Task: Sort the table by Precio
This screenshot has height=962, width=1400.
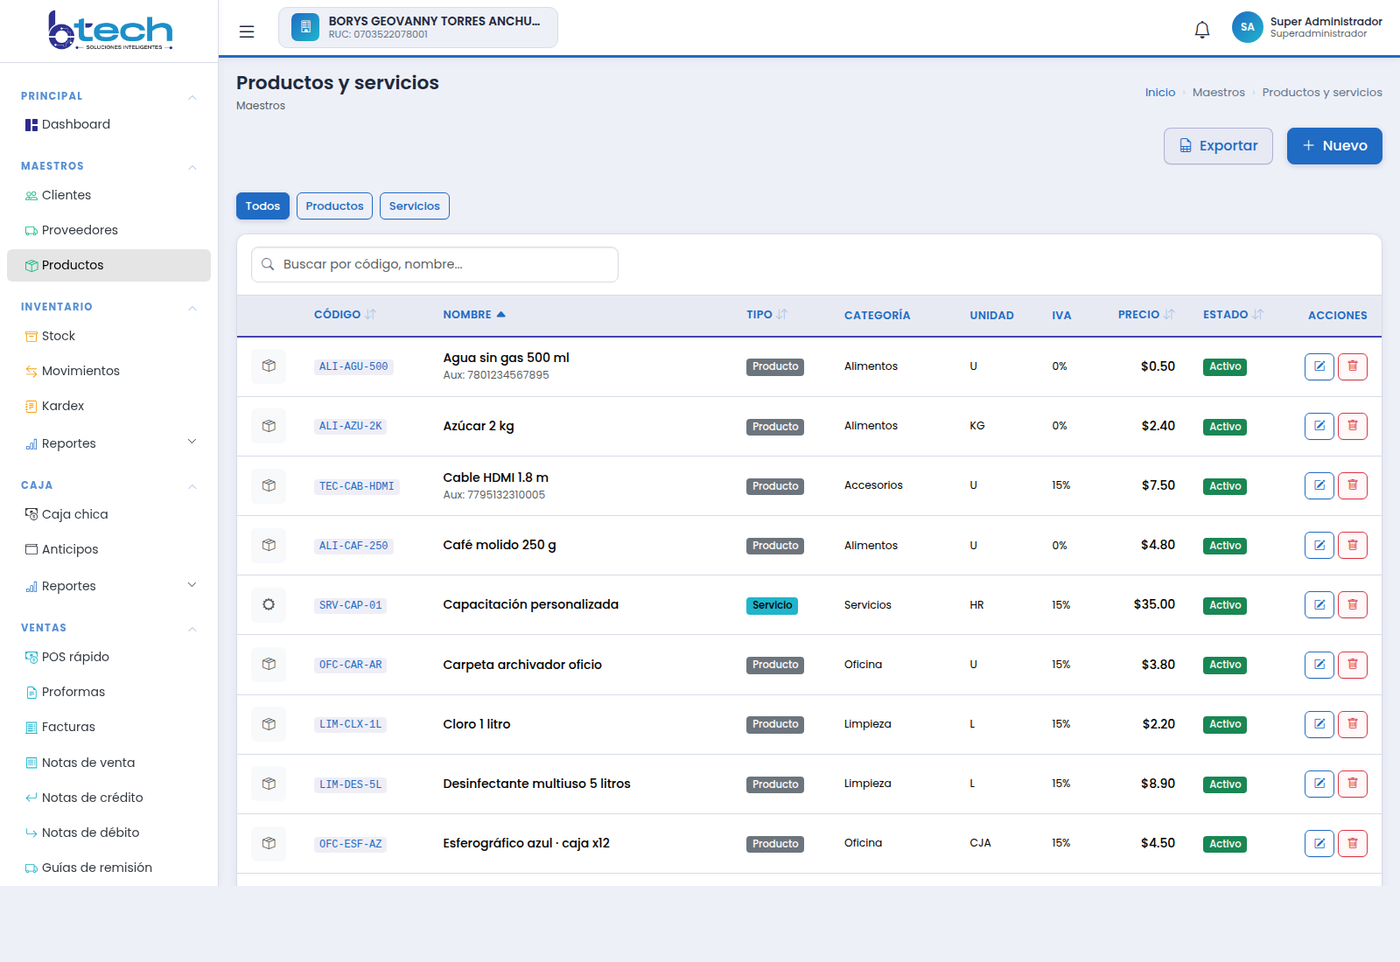Action: point(1146,314)
